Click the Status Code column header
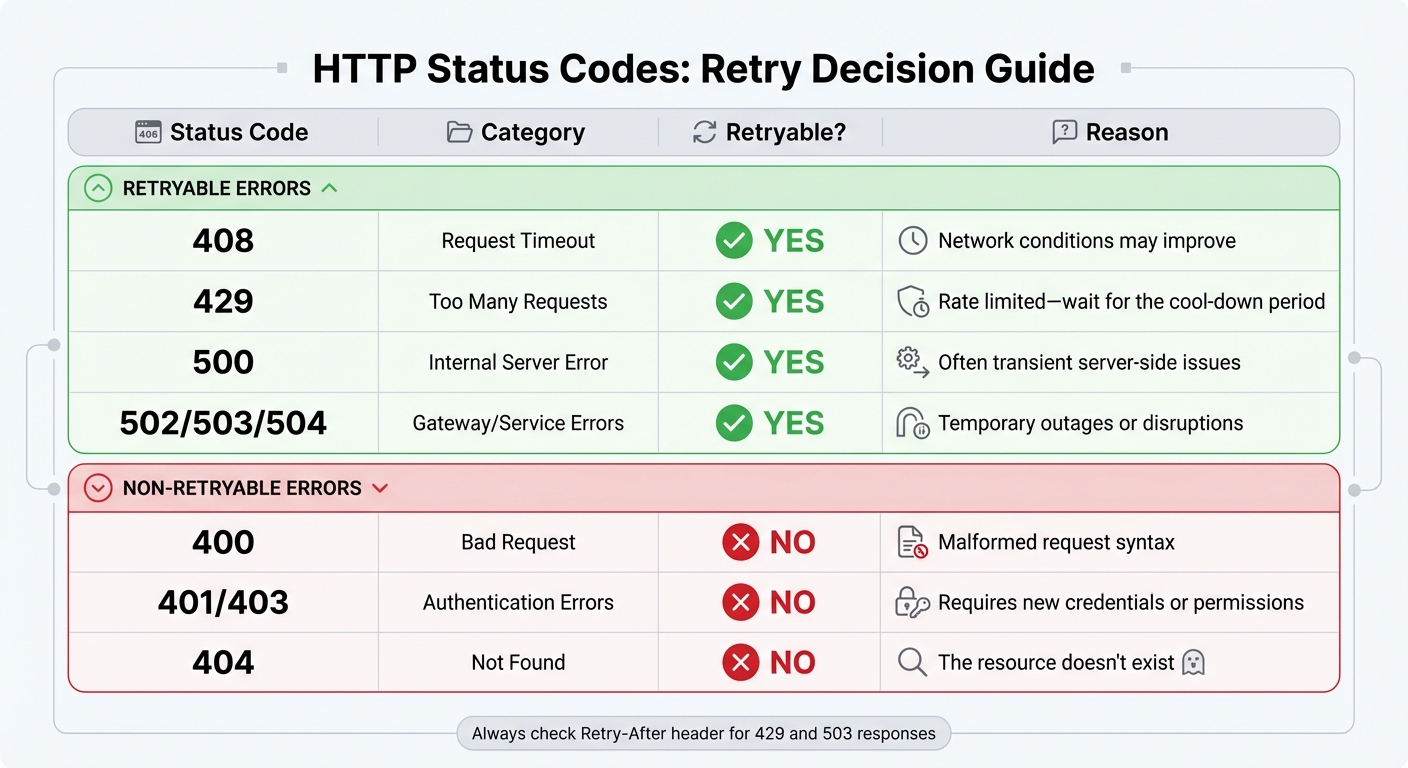This screenshot has width=1408, height=768. [222, 132]
